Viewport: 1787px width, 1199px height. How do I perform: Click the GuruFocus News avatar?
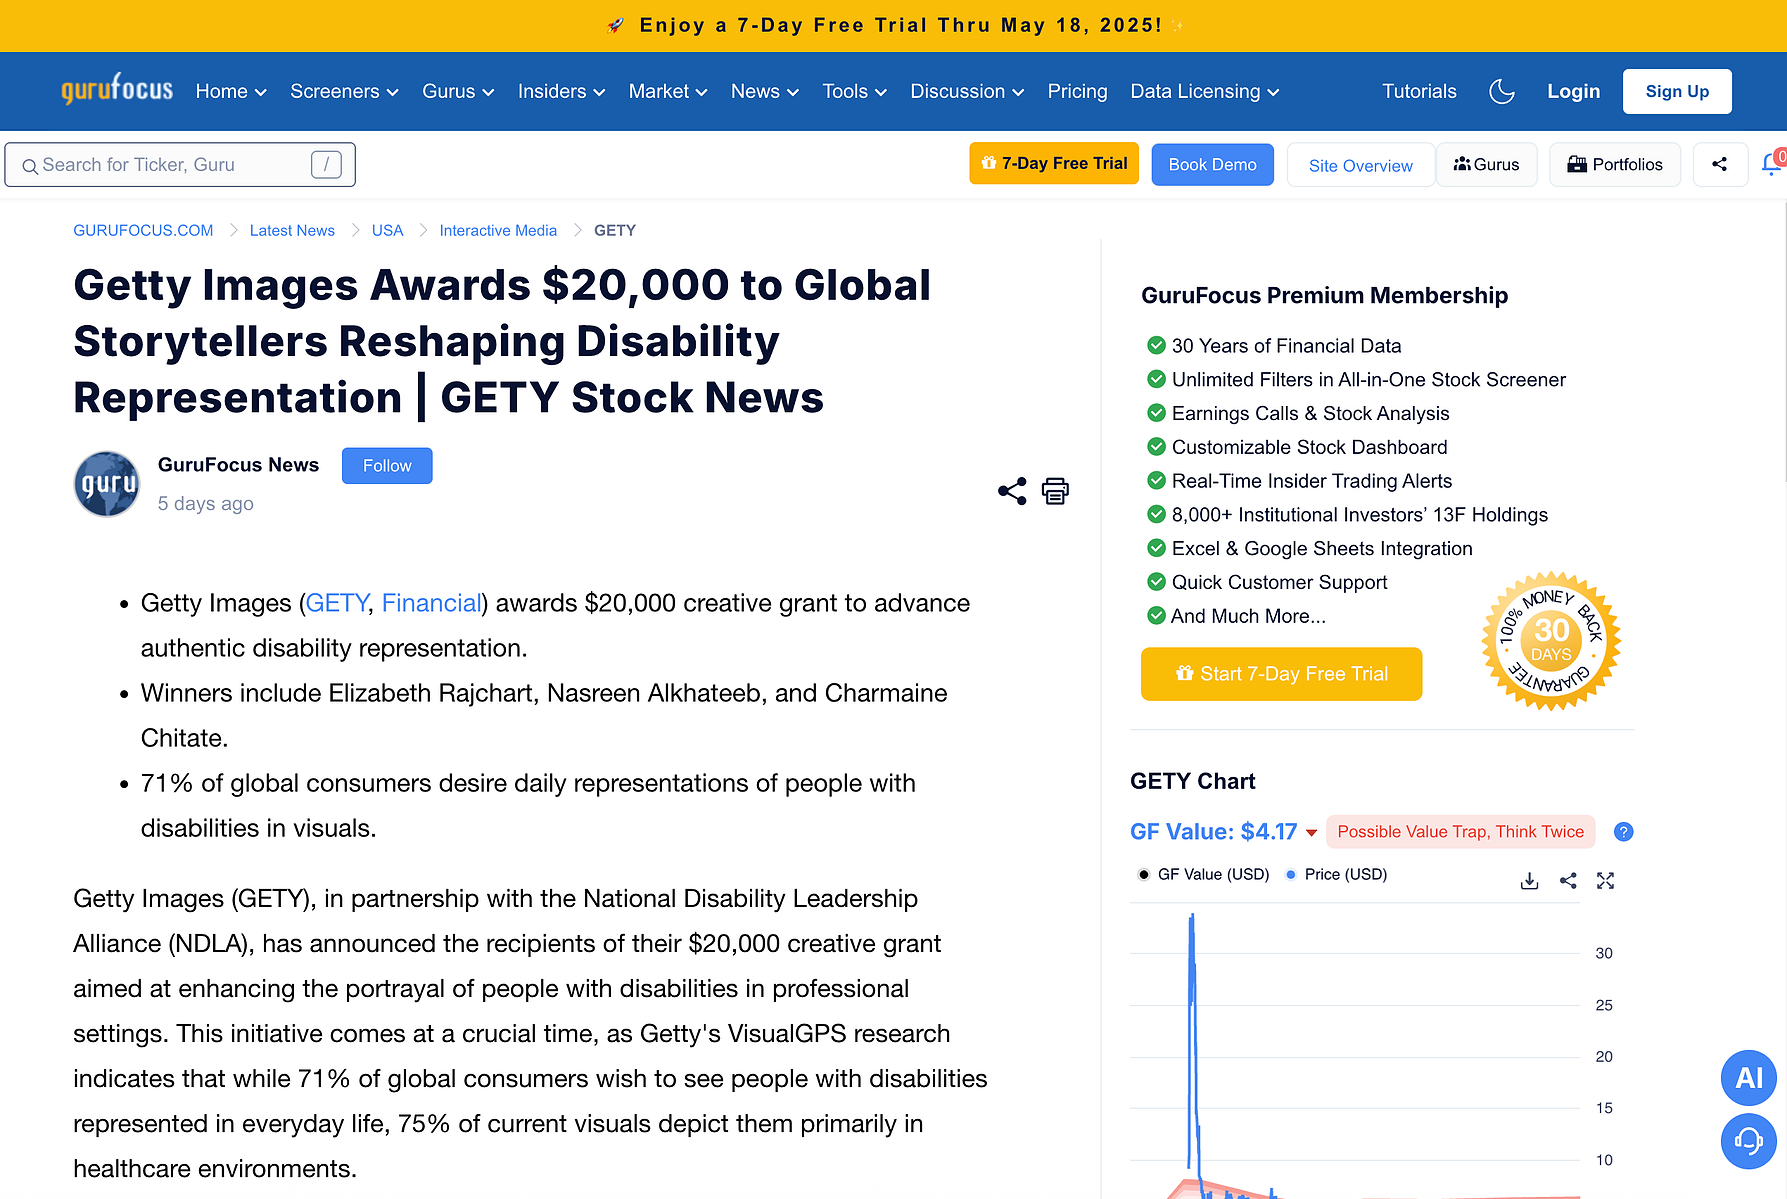[107, 484]
